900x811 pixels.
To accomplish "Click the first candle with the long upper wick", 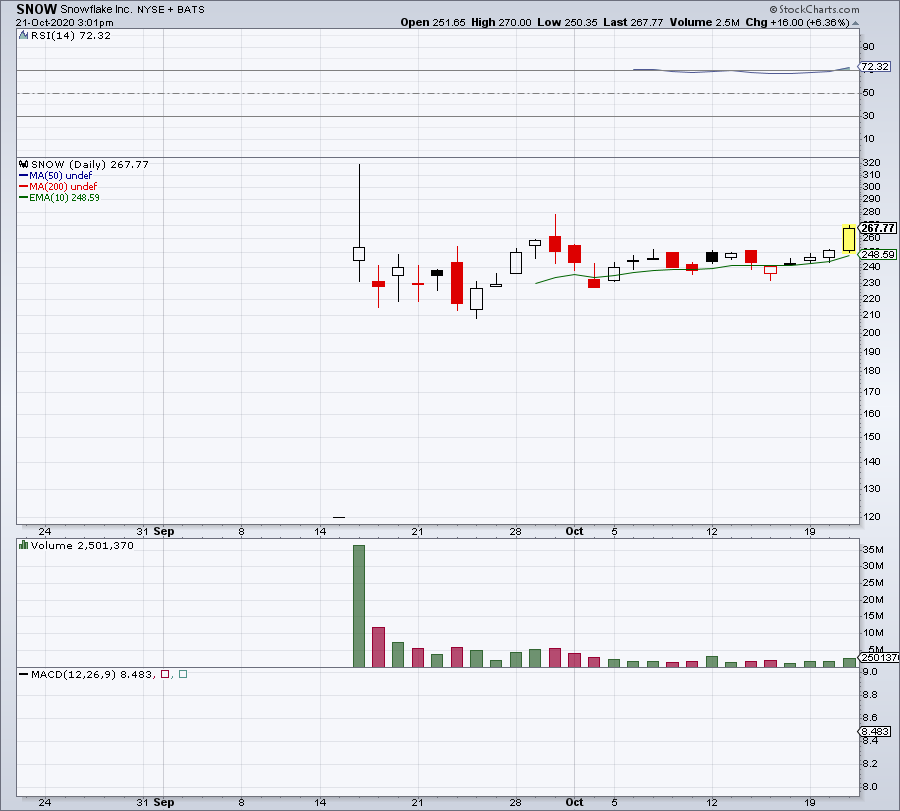I will click(x=359, y=254).
